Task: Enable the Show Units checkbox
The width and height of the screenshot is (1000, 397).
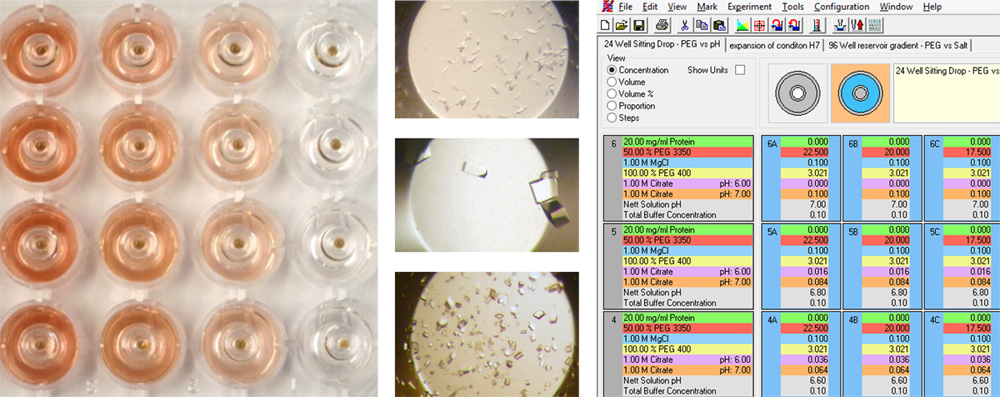Action: point(740,70)
